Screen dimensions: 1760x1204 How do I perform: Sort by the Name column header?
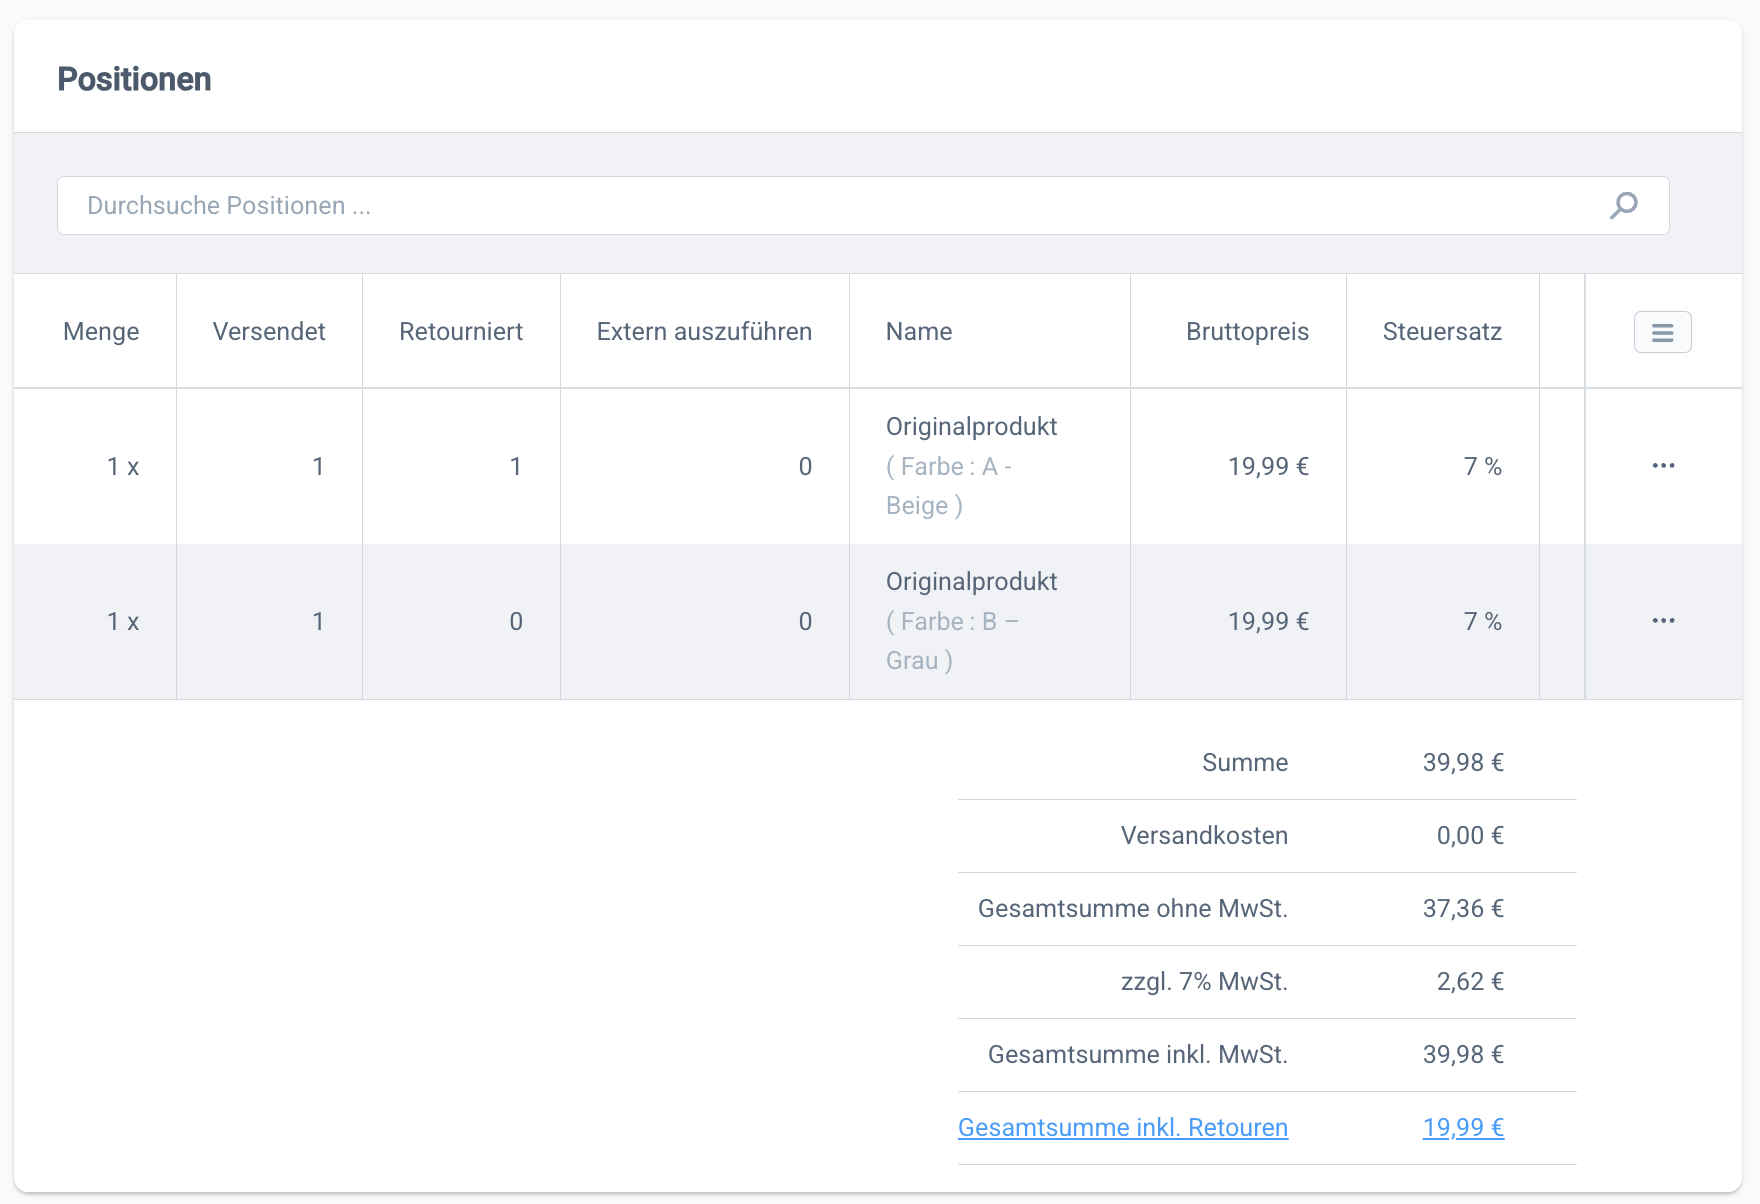click(919, 332)
